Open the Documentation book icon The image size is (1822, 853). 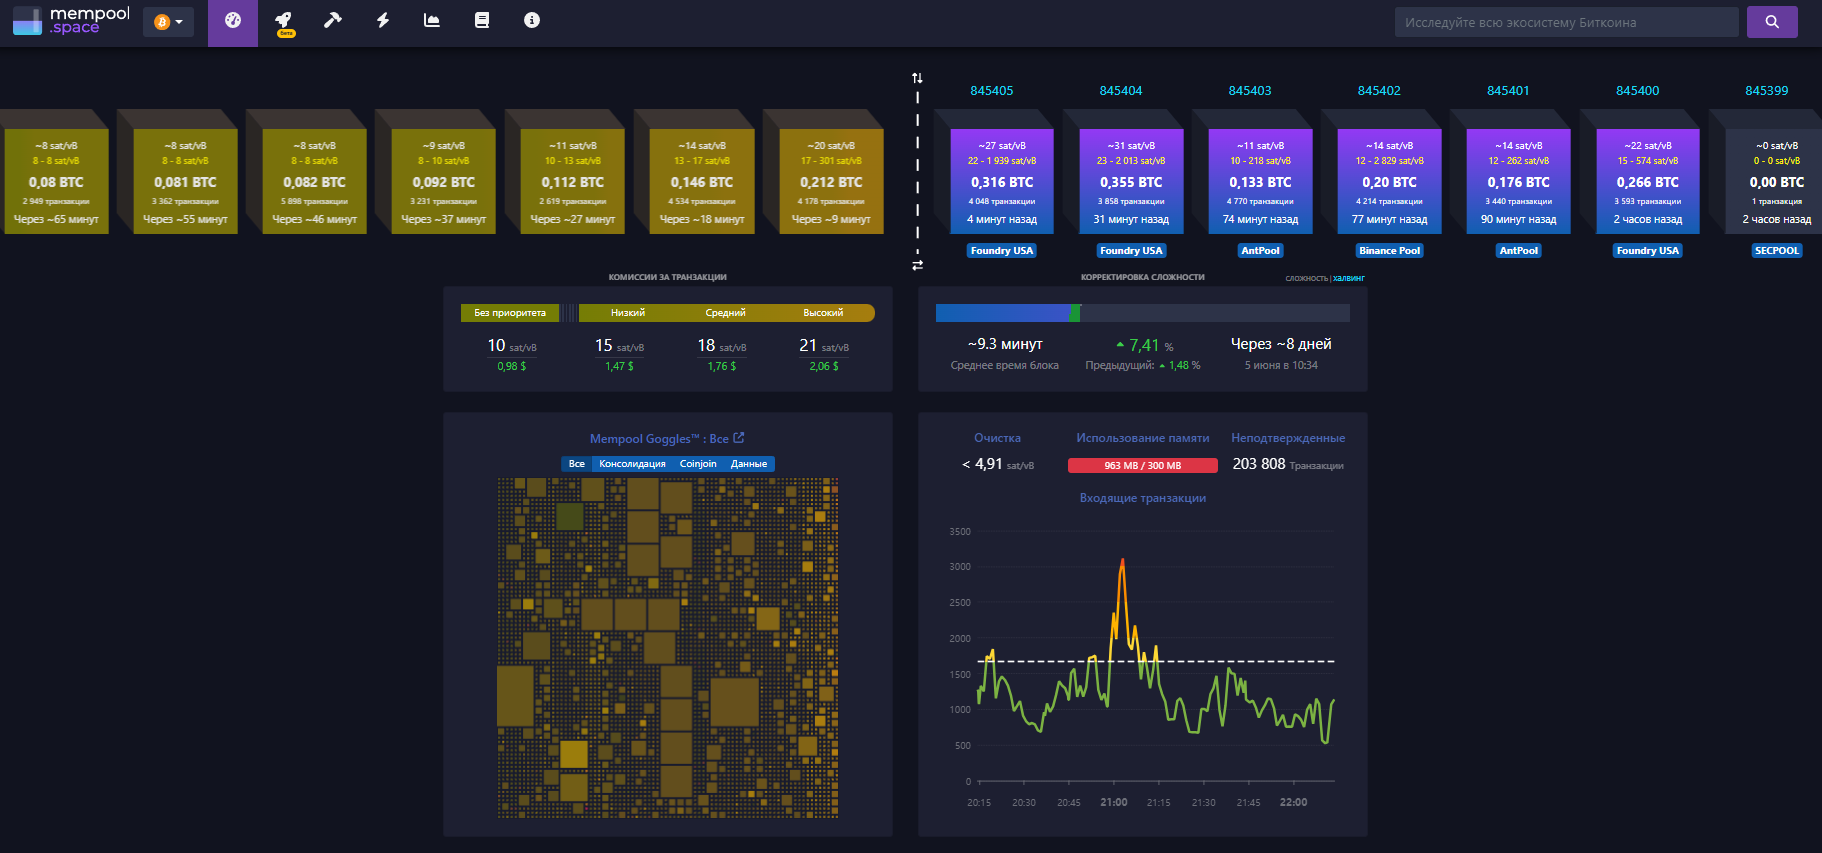[x=482, y=20]
